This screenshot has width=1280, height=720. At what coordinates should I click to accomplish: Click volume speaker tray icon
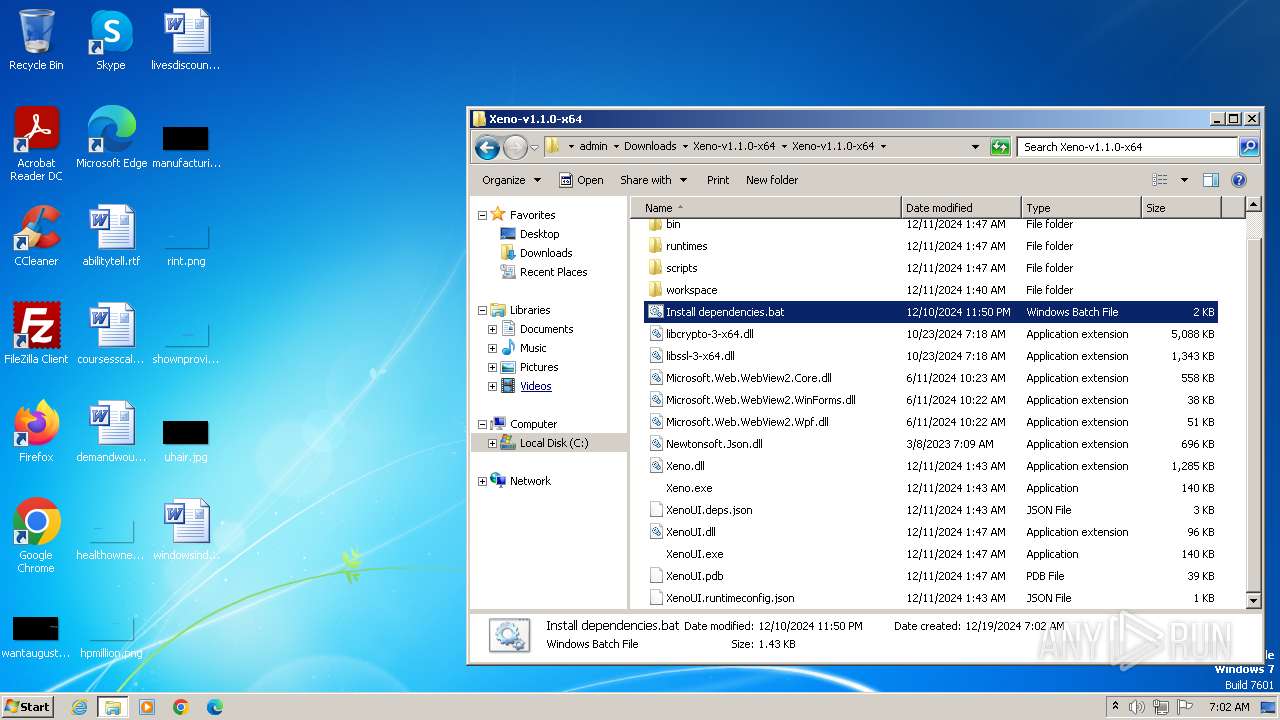tap(1137, 707)
